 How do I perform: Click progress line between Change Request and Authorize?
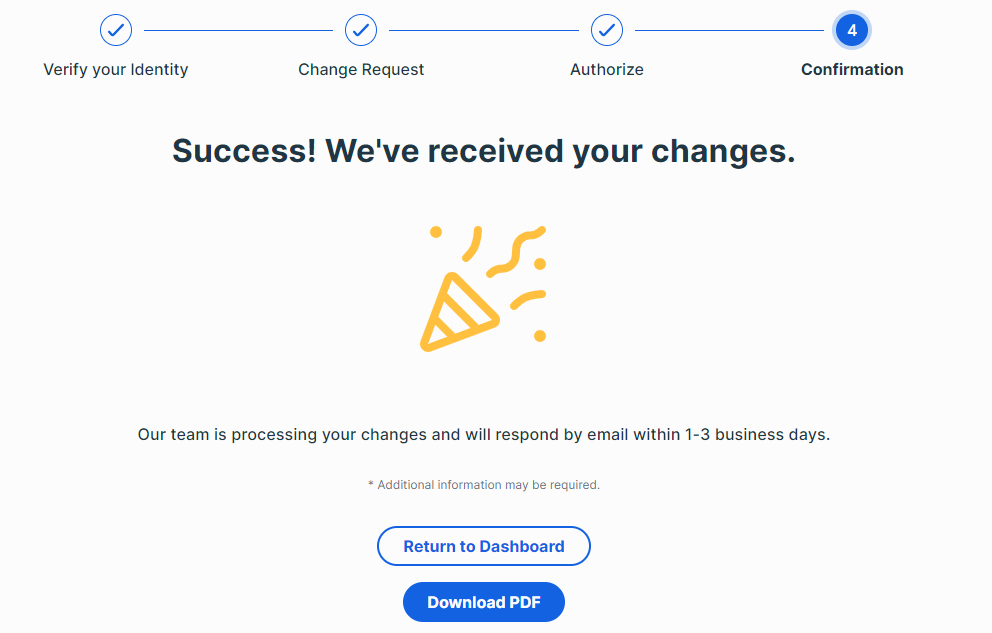pyautogui.click(x=484, y=30)
